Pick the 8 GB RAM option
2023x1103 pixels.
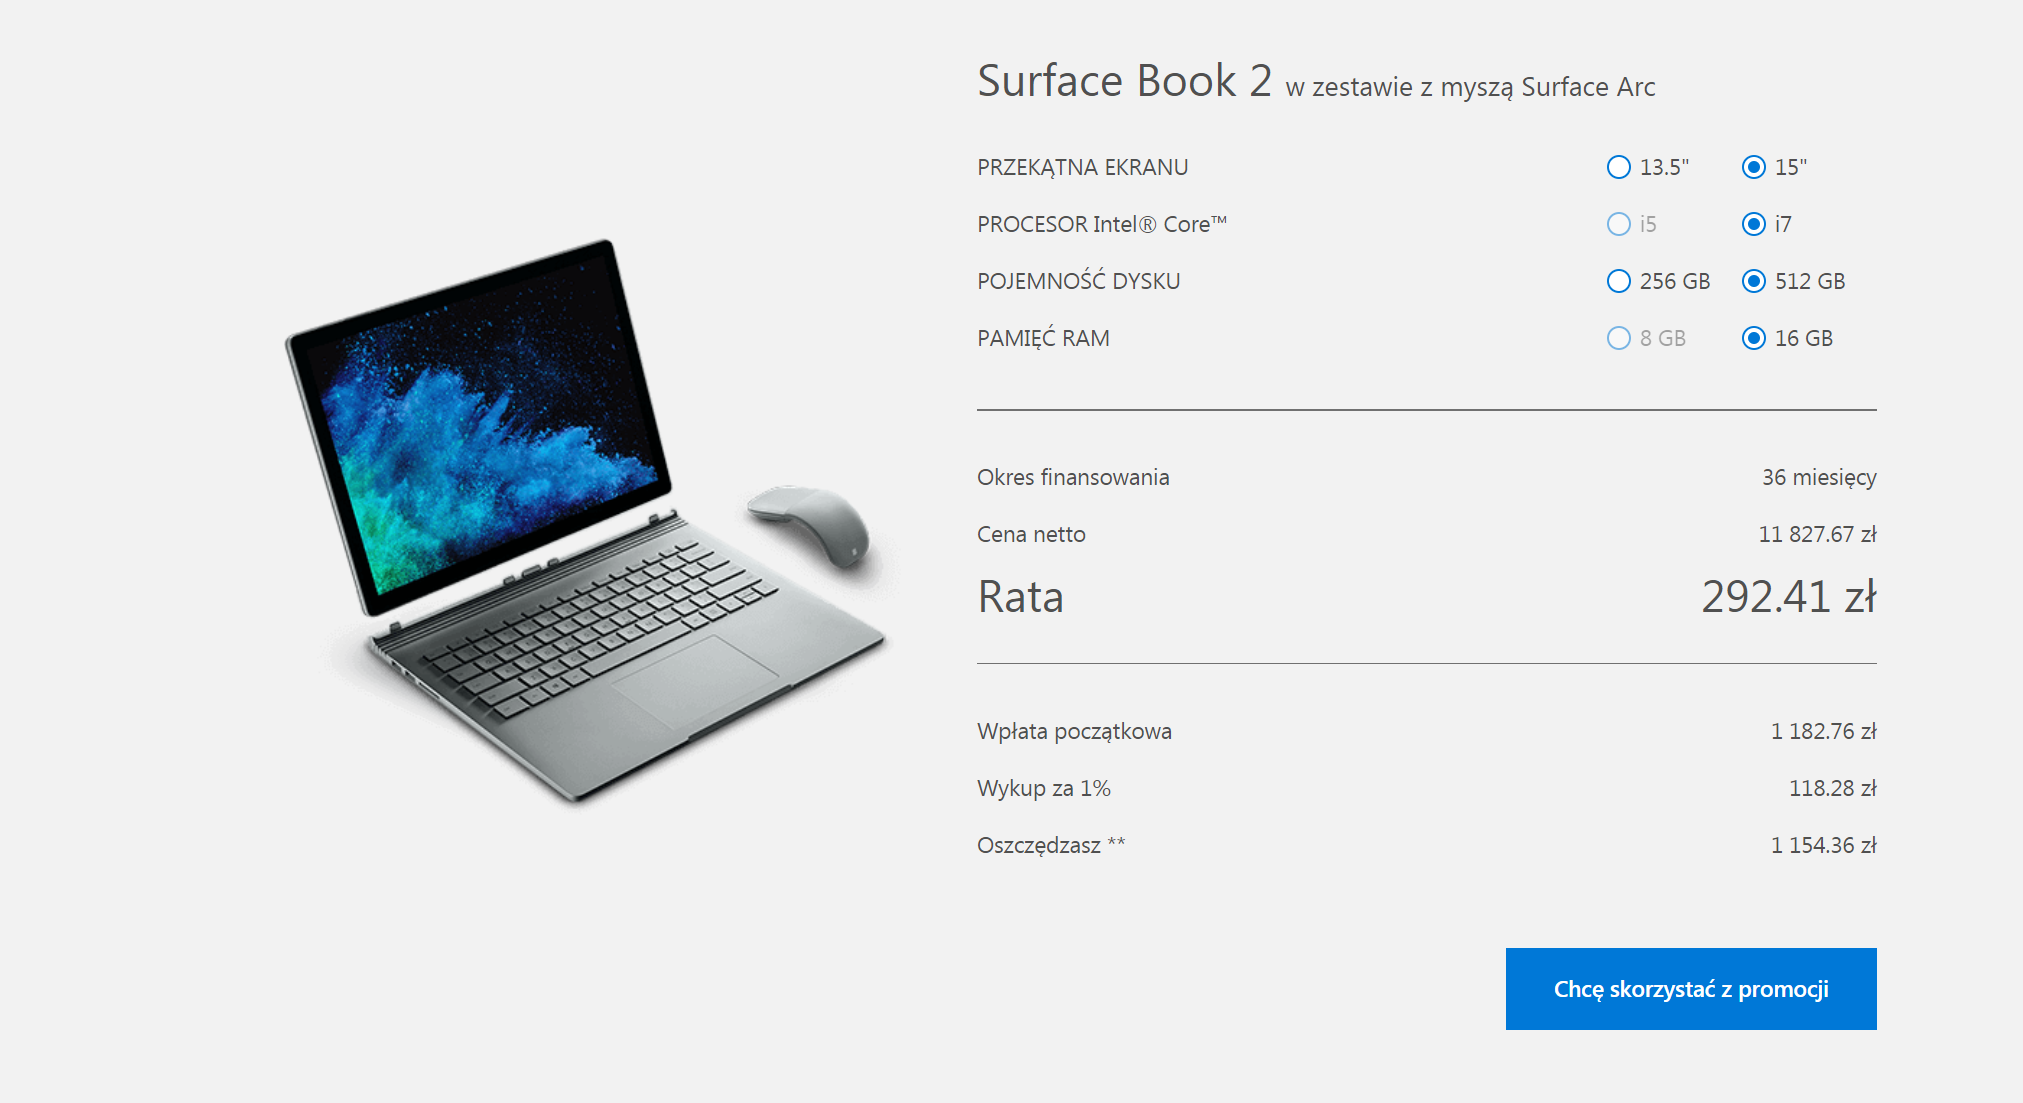tap(1619, 338)
